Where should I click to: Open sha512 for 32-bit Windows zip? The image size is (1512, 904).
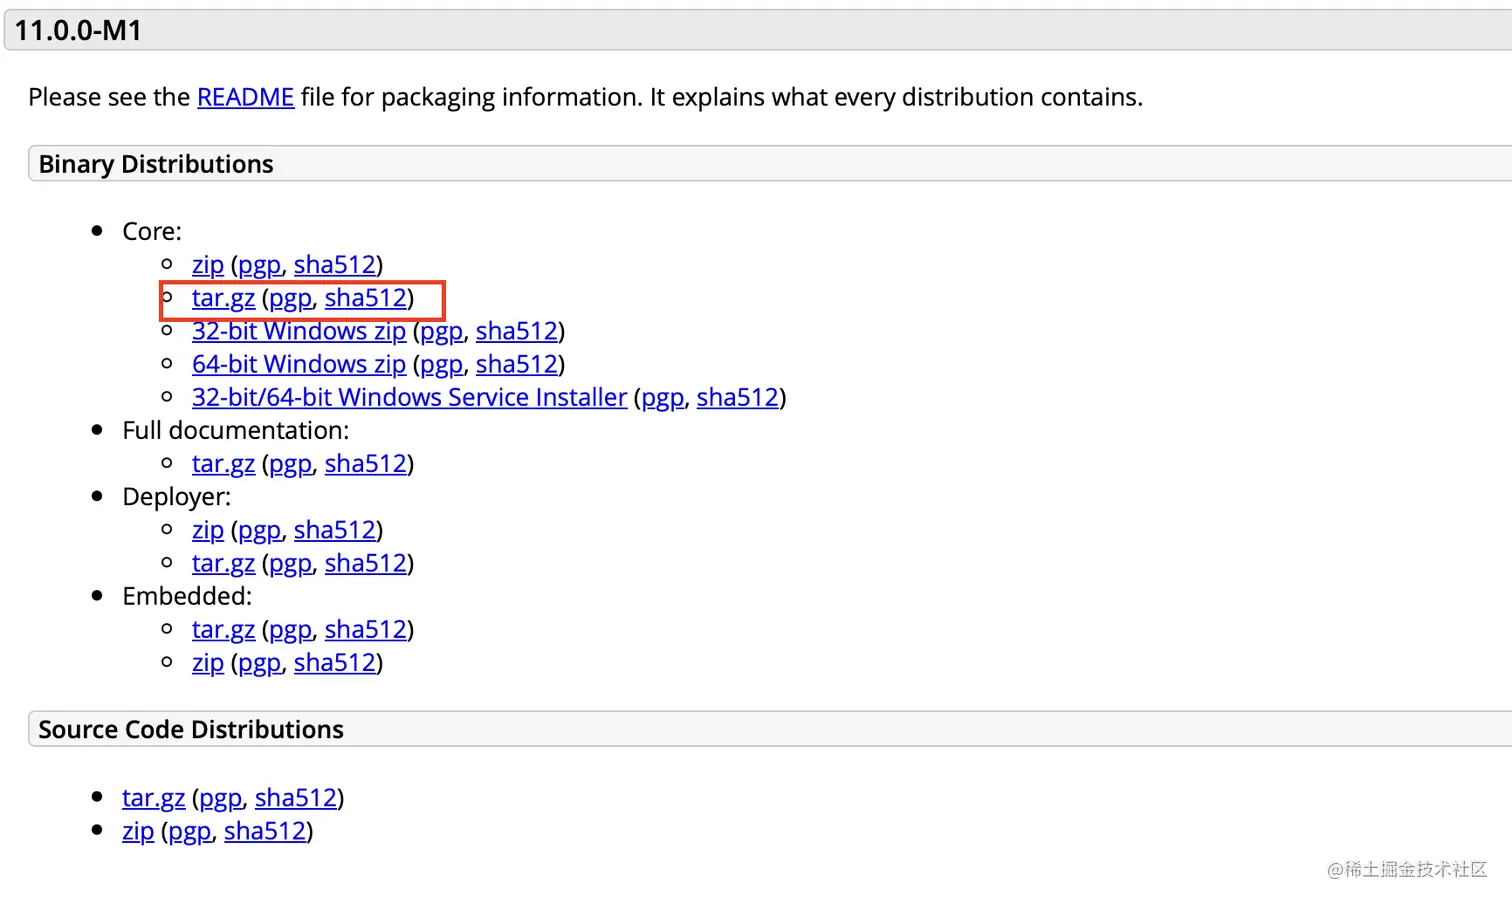coord(516,331)
